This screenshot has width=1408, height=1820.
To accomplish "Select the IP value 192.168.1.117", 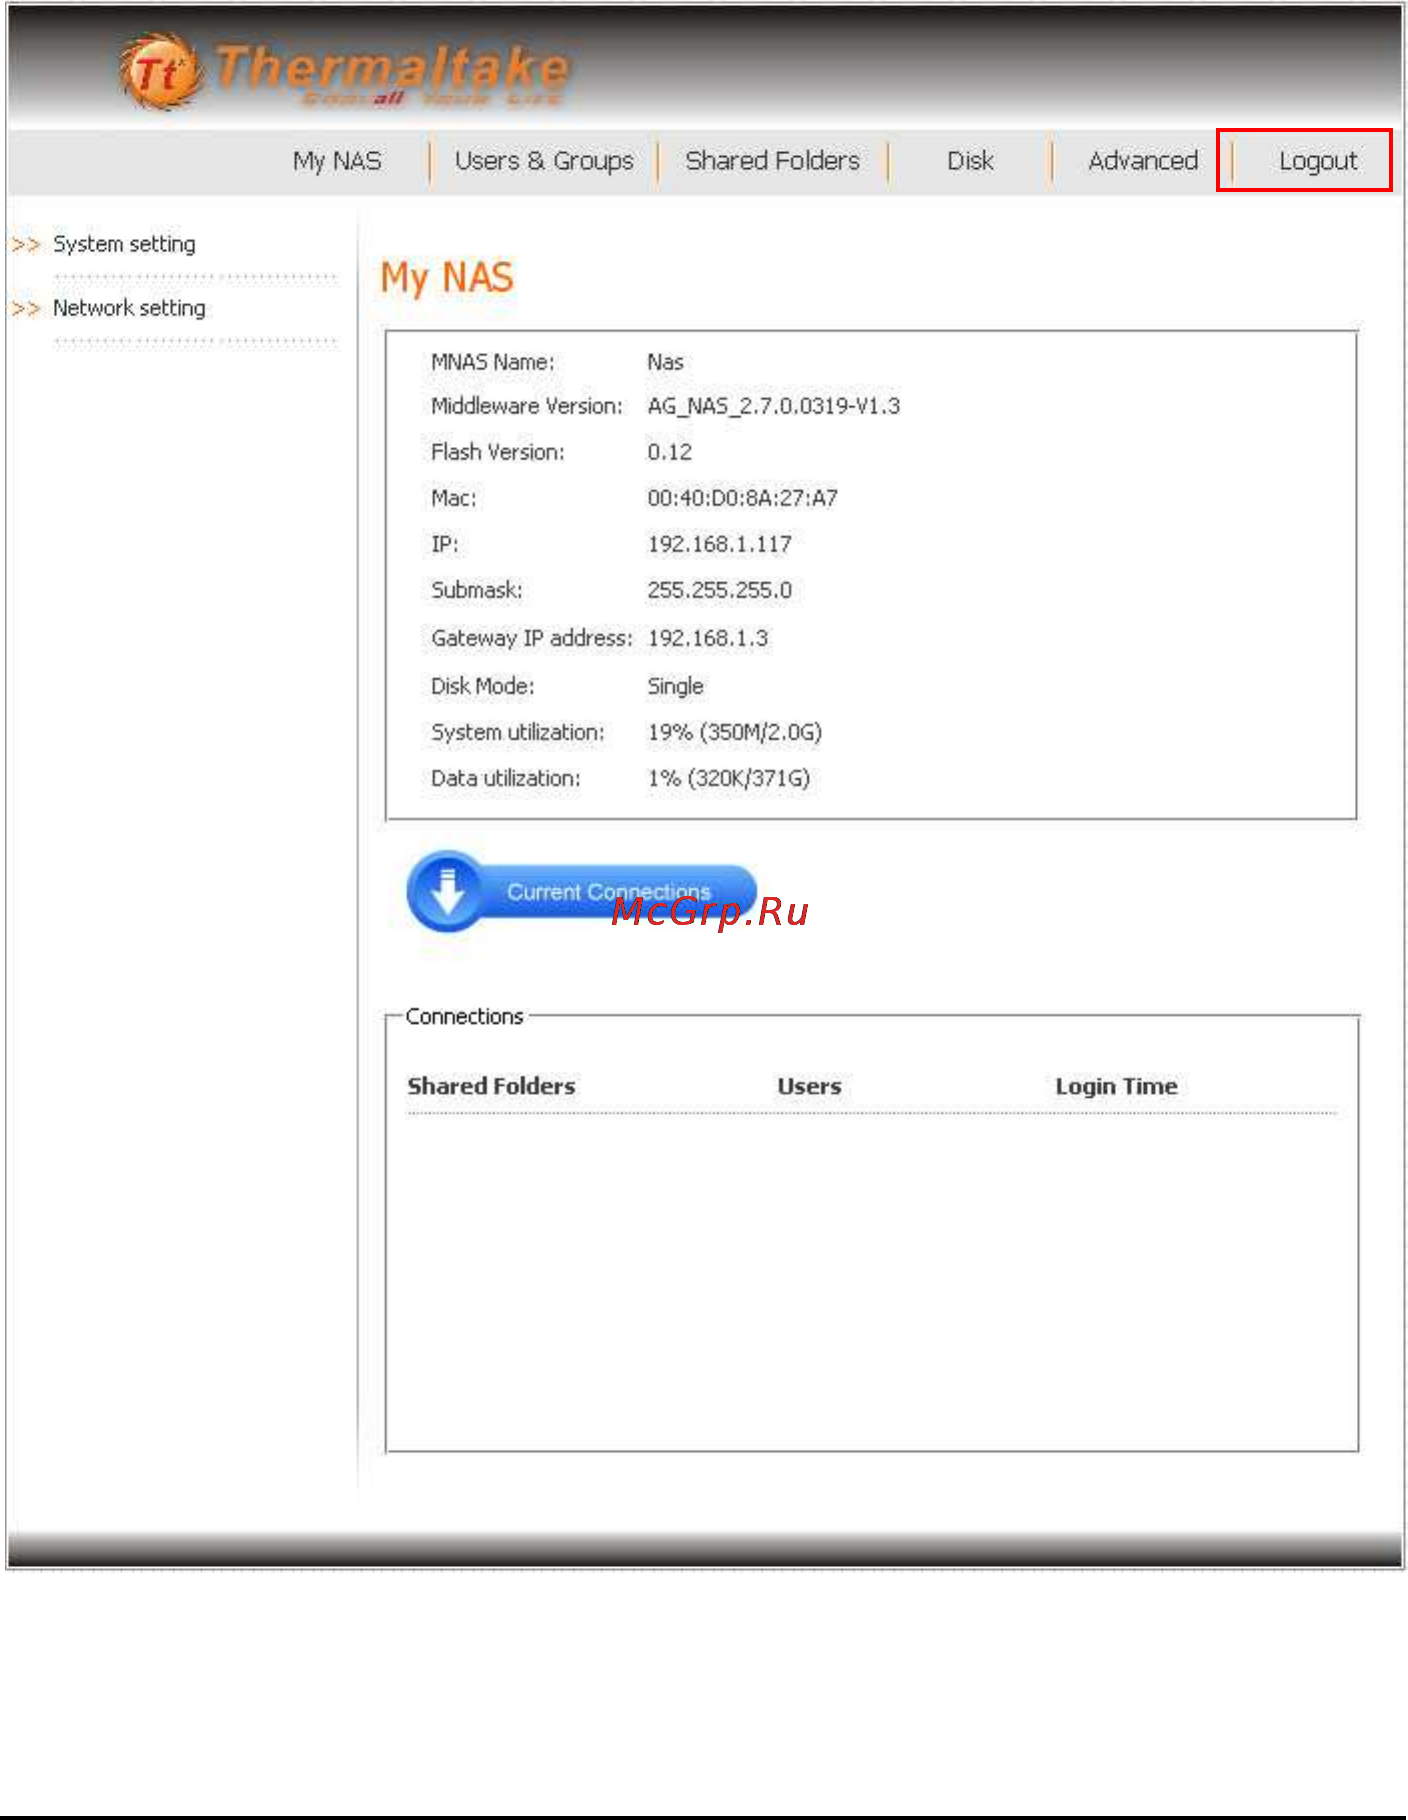I will [x=719, y=544].
